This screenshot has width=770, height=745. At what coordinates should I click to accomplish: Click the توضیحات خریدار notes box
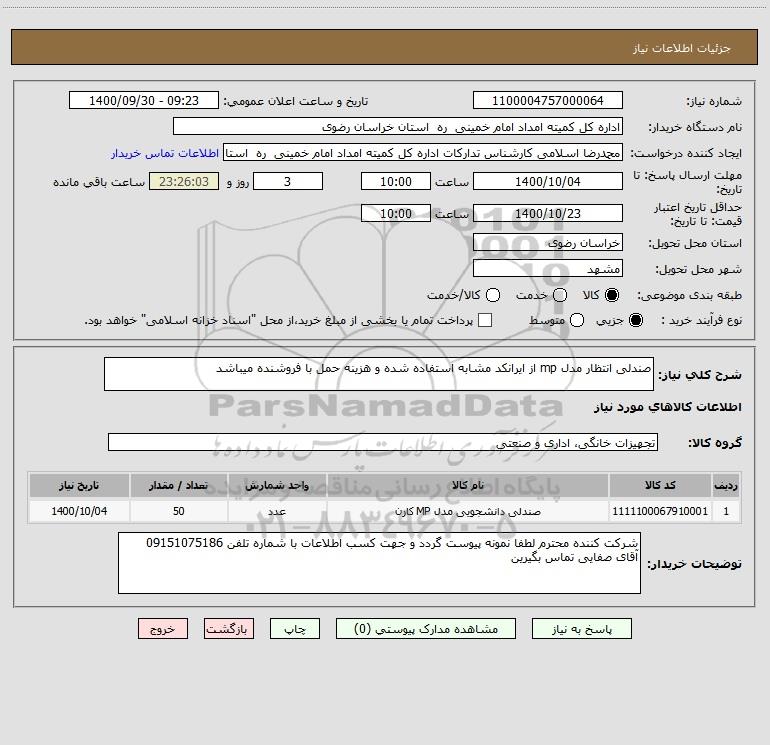[x=379, y=563]
